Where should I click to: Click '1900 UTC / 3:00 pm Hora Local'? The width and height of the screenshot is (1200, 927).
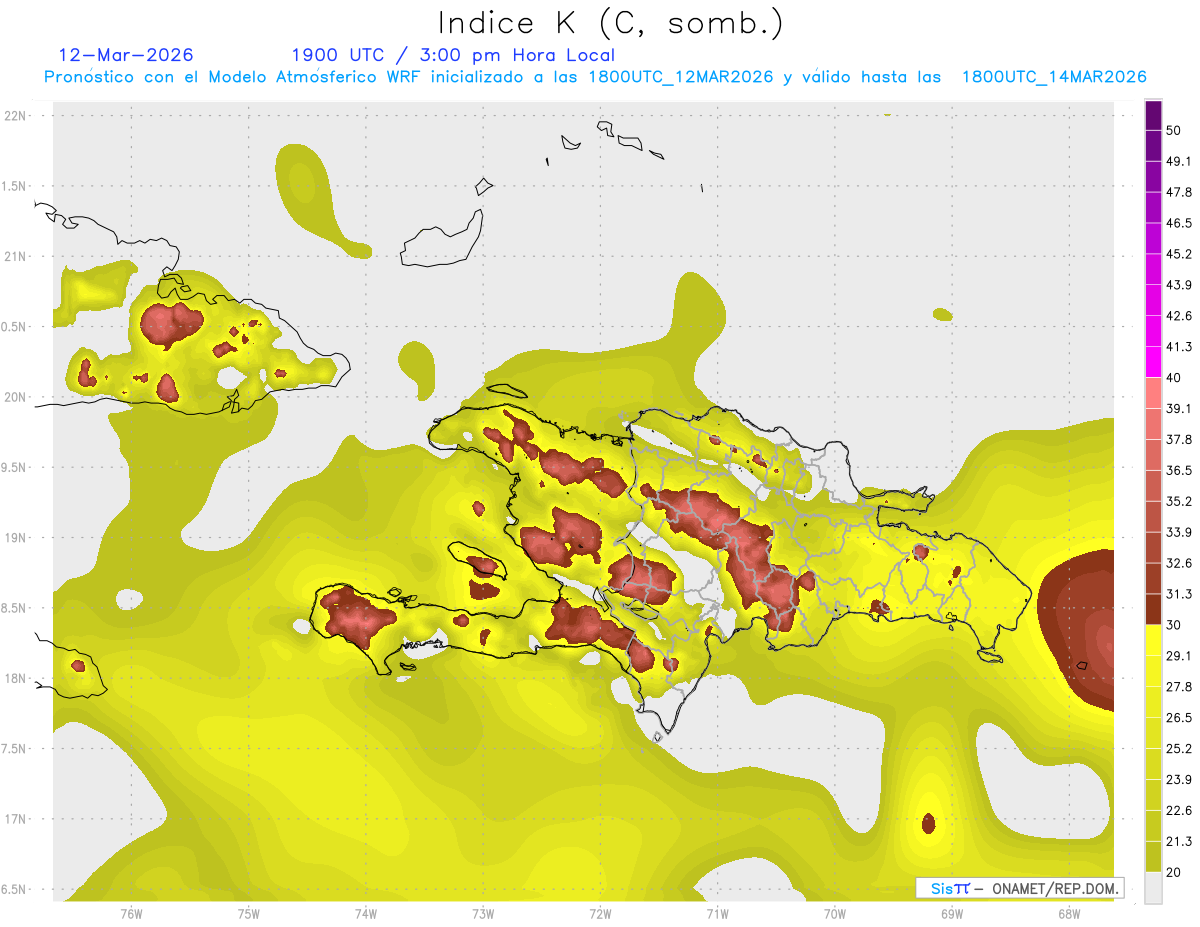click(x=453, y=55)
